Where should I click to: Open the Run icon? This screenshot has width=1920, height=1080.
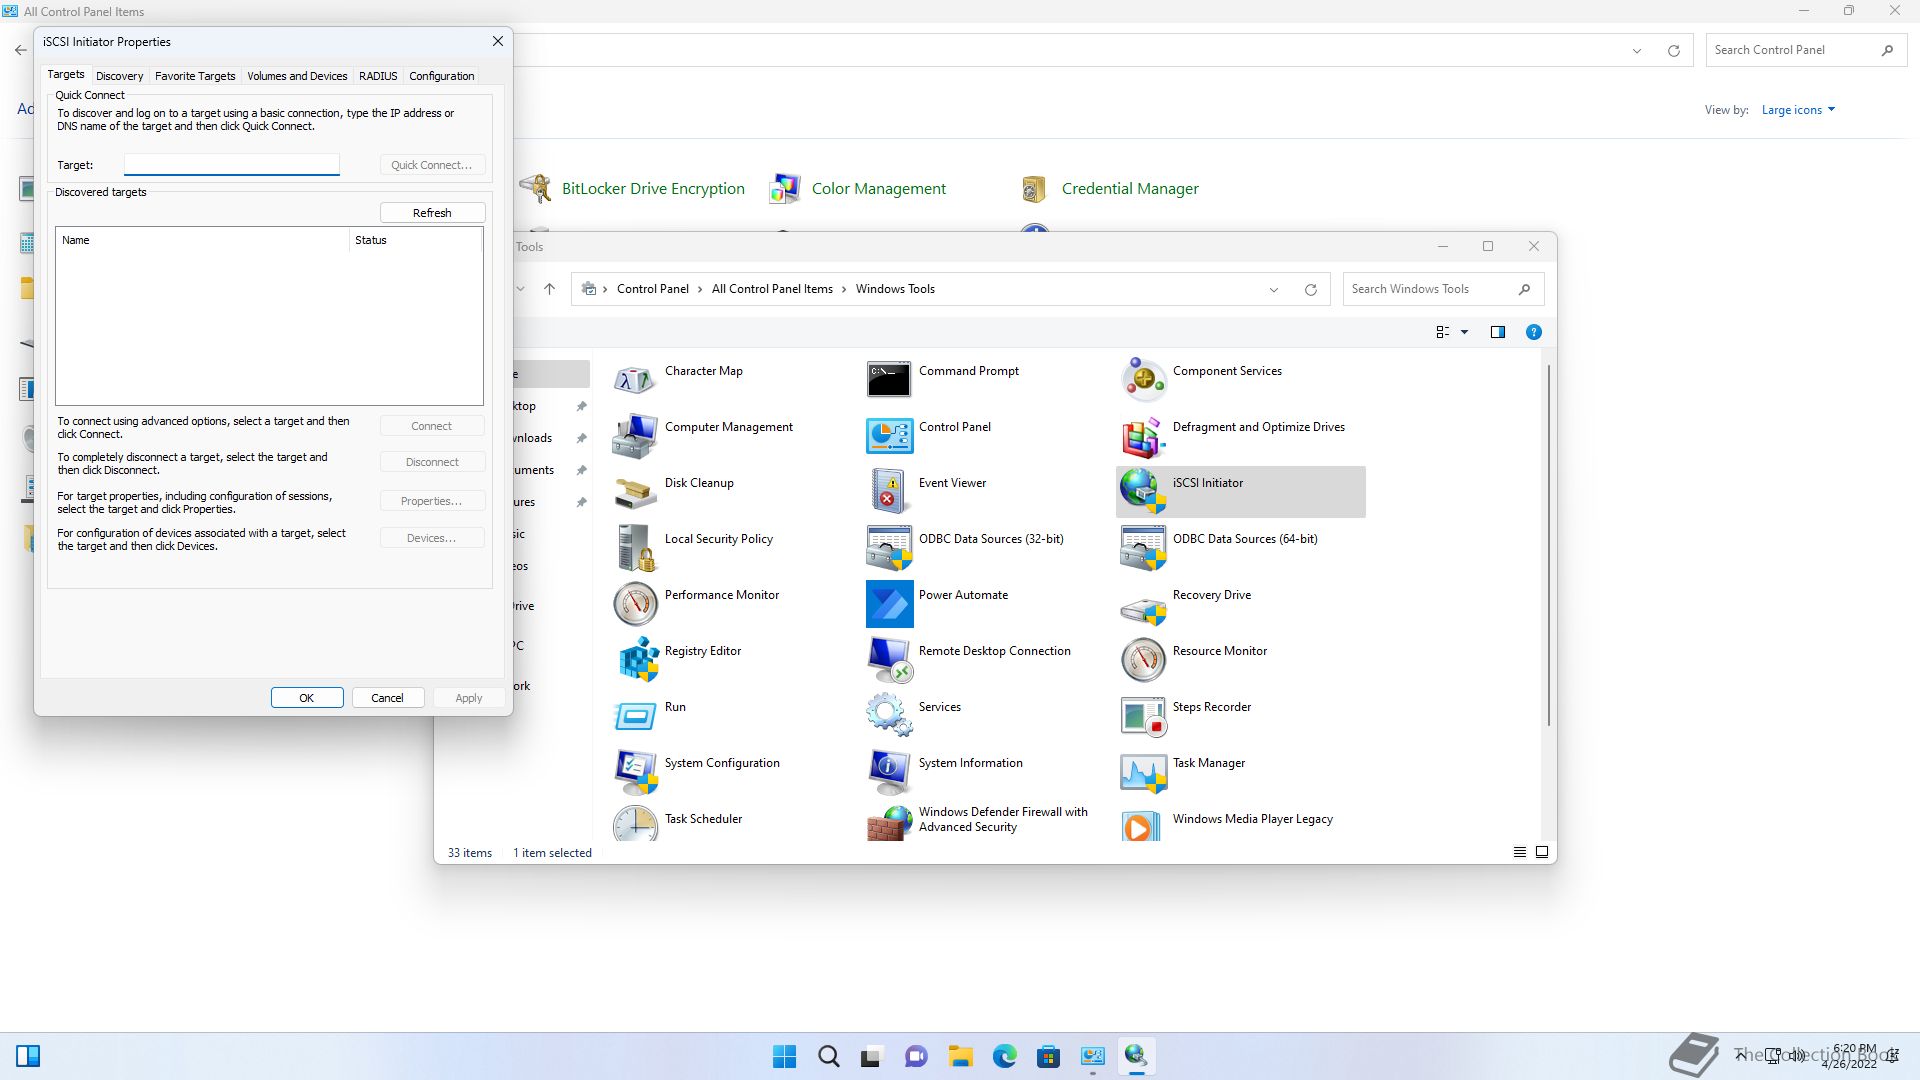point(635,715)
